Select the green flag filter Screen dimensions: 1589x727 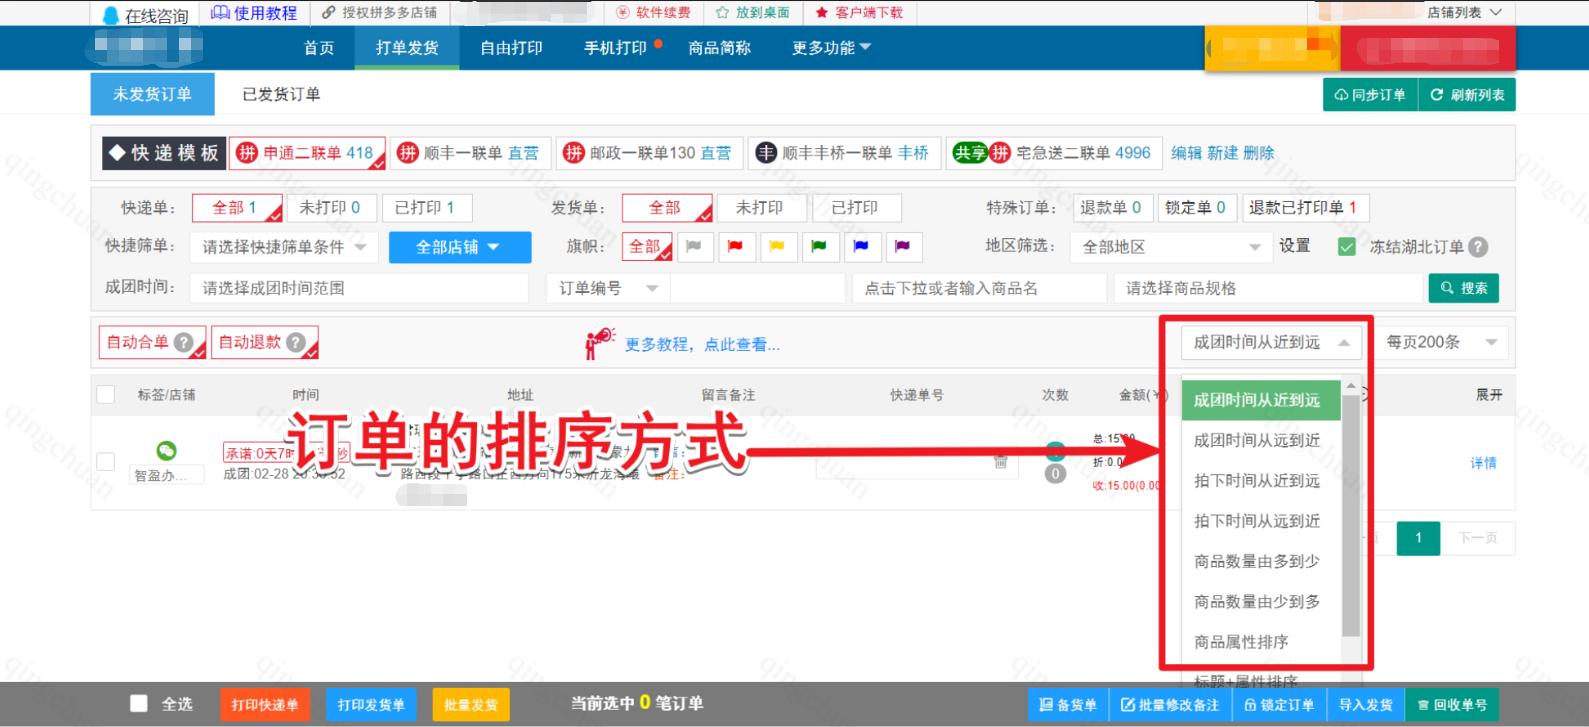pyautogui.click(x=819, y=247)
